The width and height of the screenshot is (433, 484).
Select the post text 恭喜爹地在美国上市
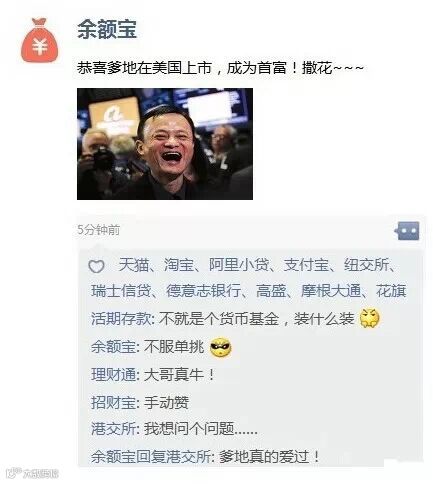[x=144, y=68]
